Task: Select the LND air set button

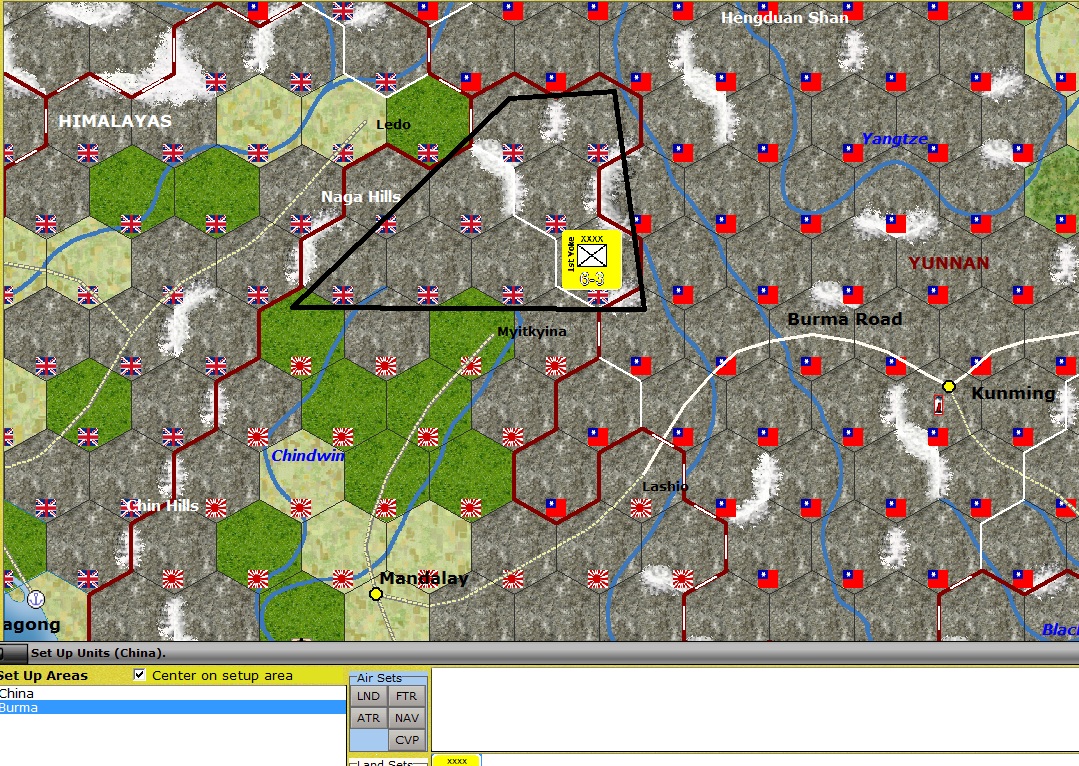Action: [368, 696]
